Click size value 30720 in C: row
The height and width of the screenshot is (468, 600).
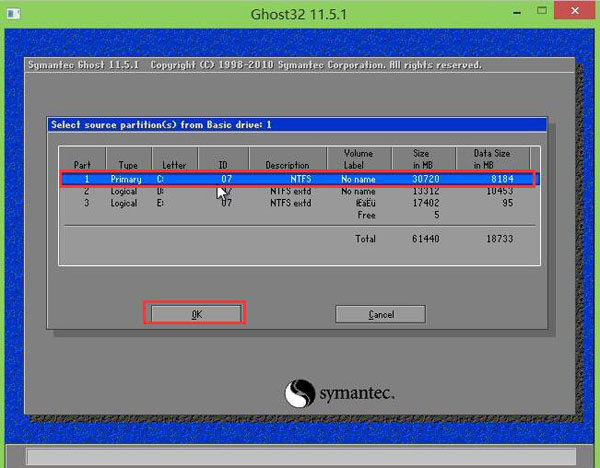coord(426,179)
